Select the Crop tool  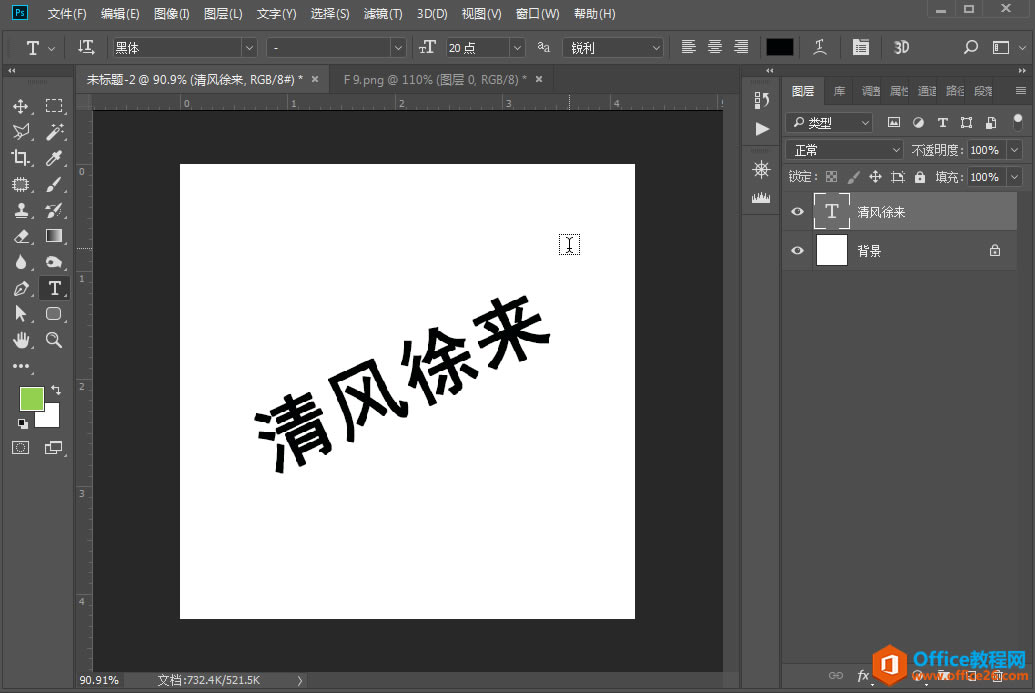[x=20, y=158]
